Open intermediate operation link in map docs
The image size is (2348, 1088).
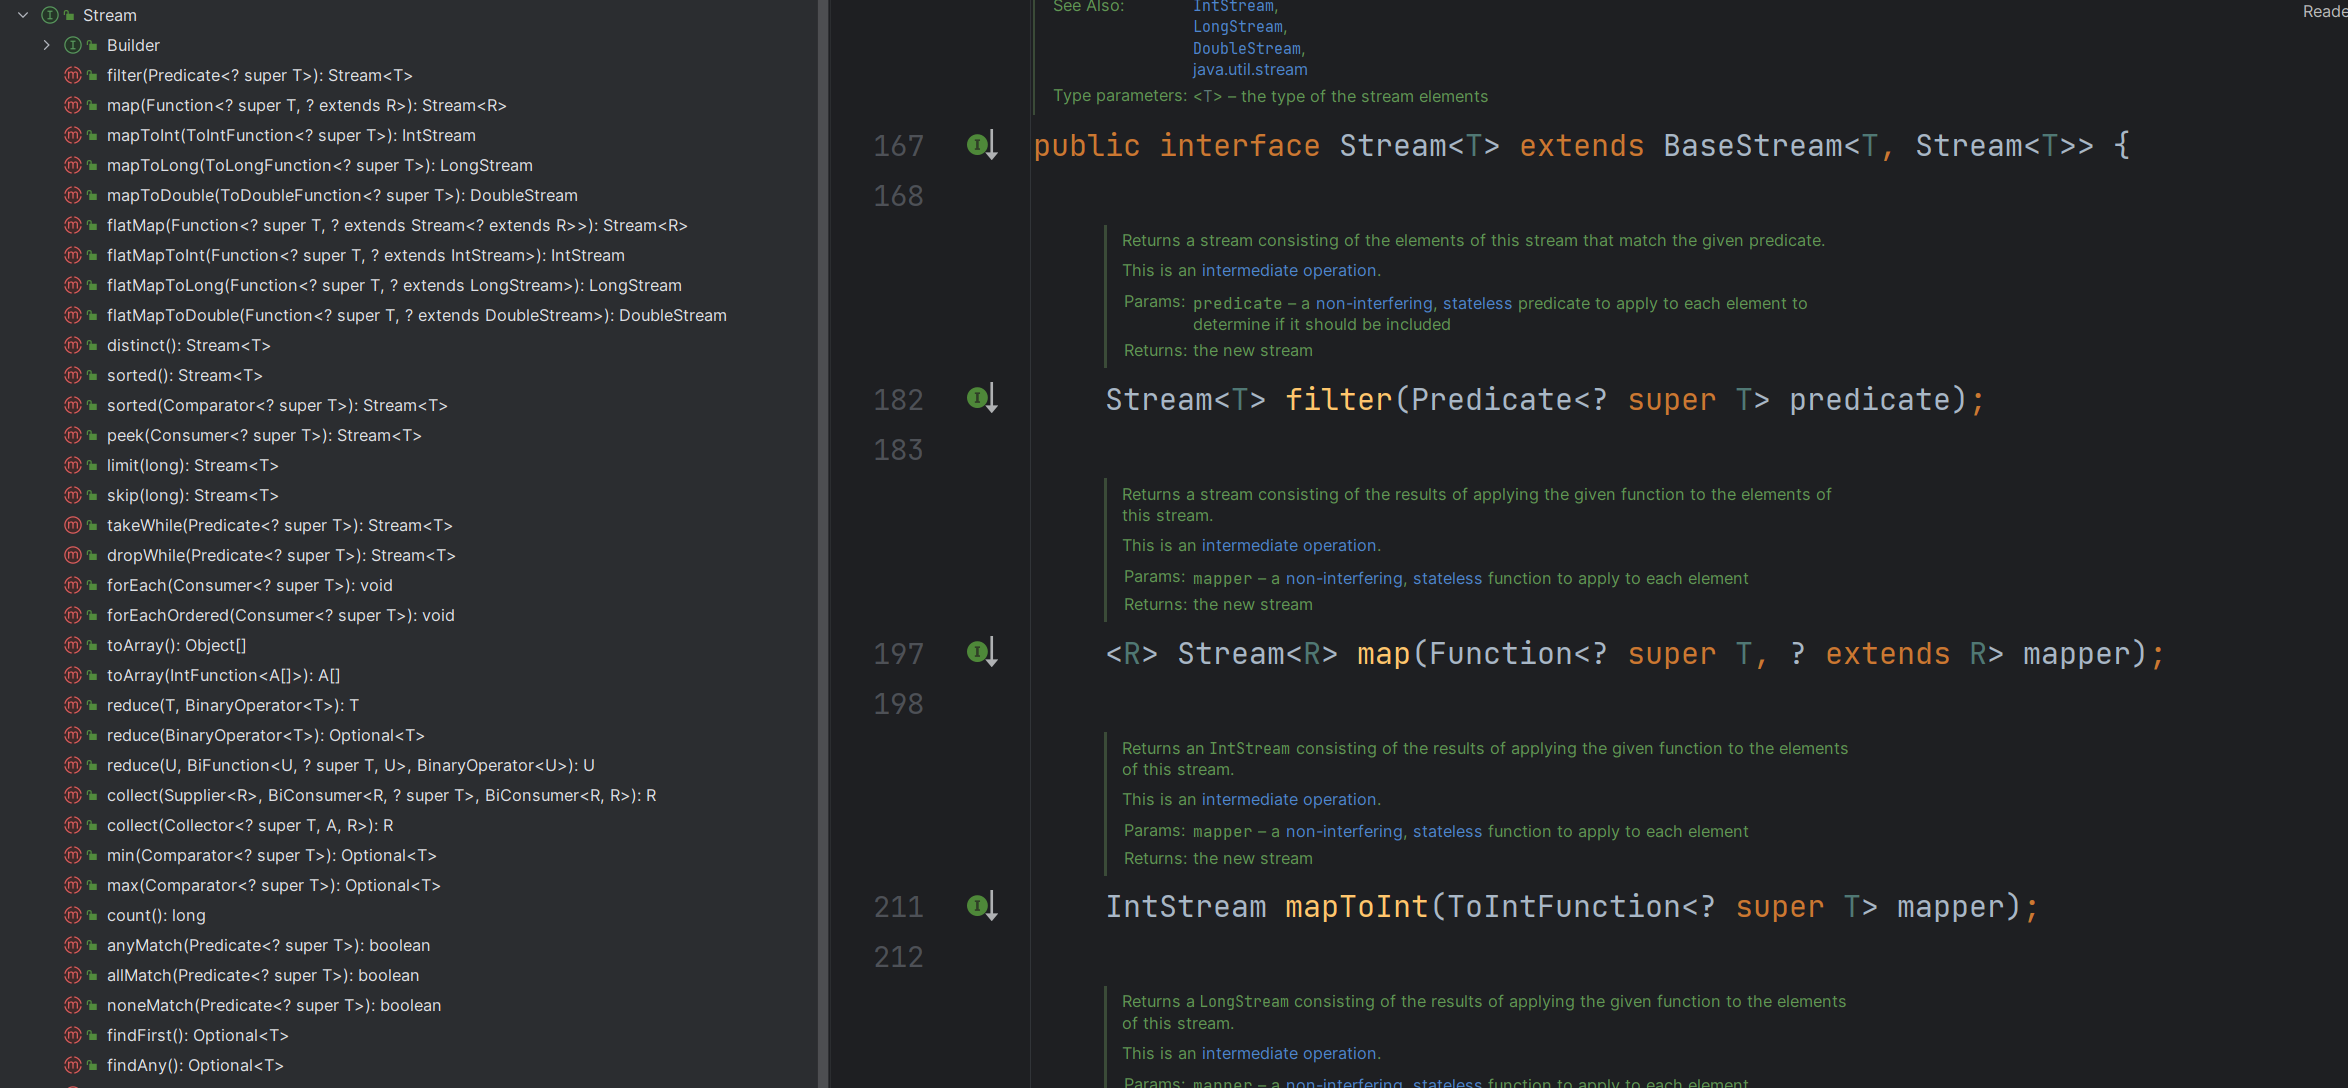pos(1288,545)
